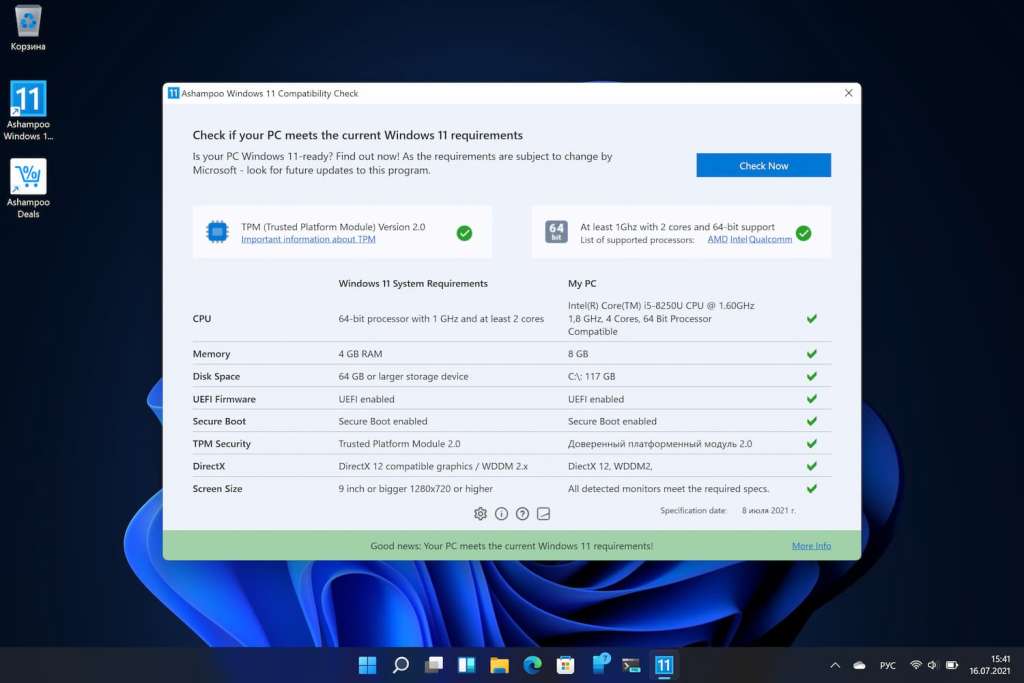Select Ashampoo Deals desktop shortcut
Screen dimensions: 1024x683
[28, 189]
